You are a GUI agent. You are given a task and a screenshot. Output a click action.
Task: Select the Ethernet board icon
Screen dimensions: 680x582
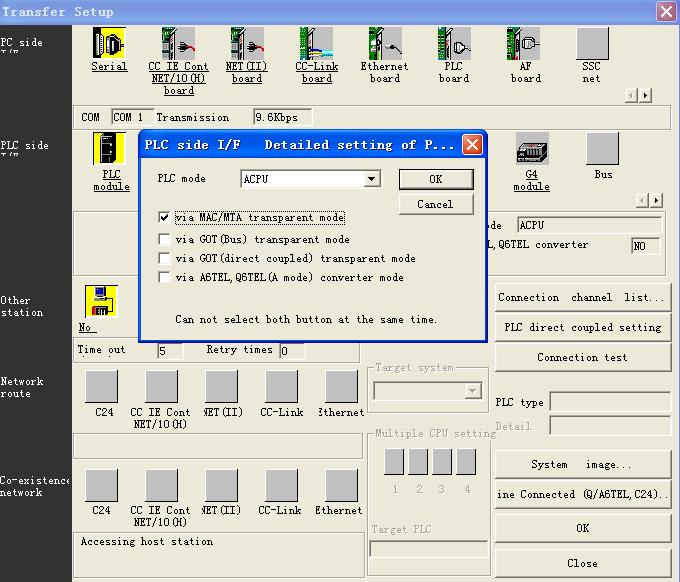(384, 44)
